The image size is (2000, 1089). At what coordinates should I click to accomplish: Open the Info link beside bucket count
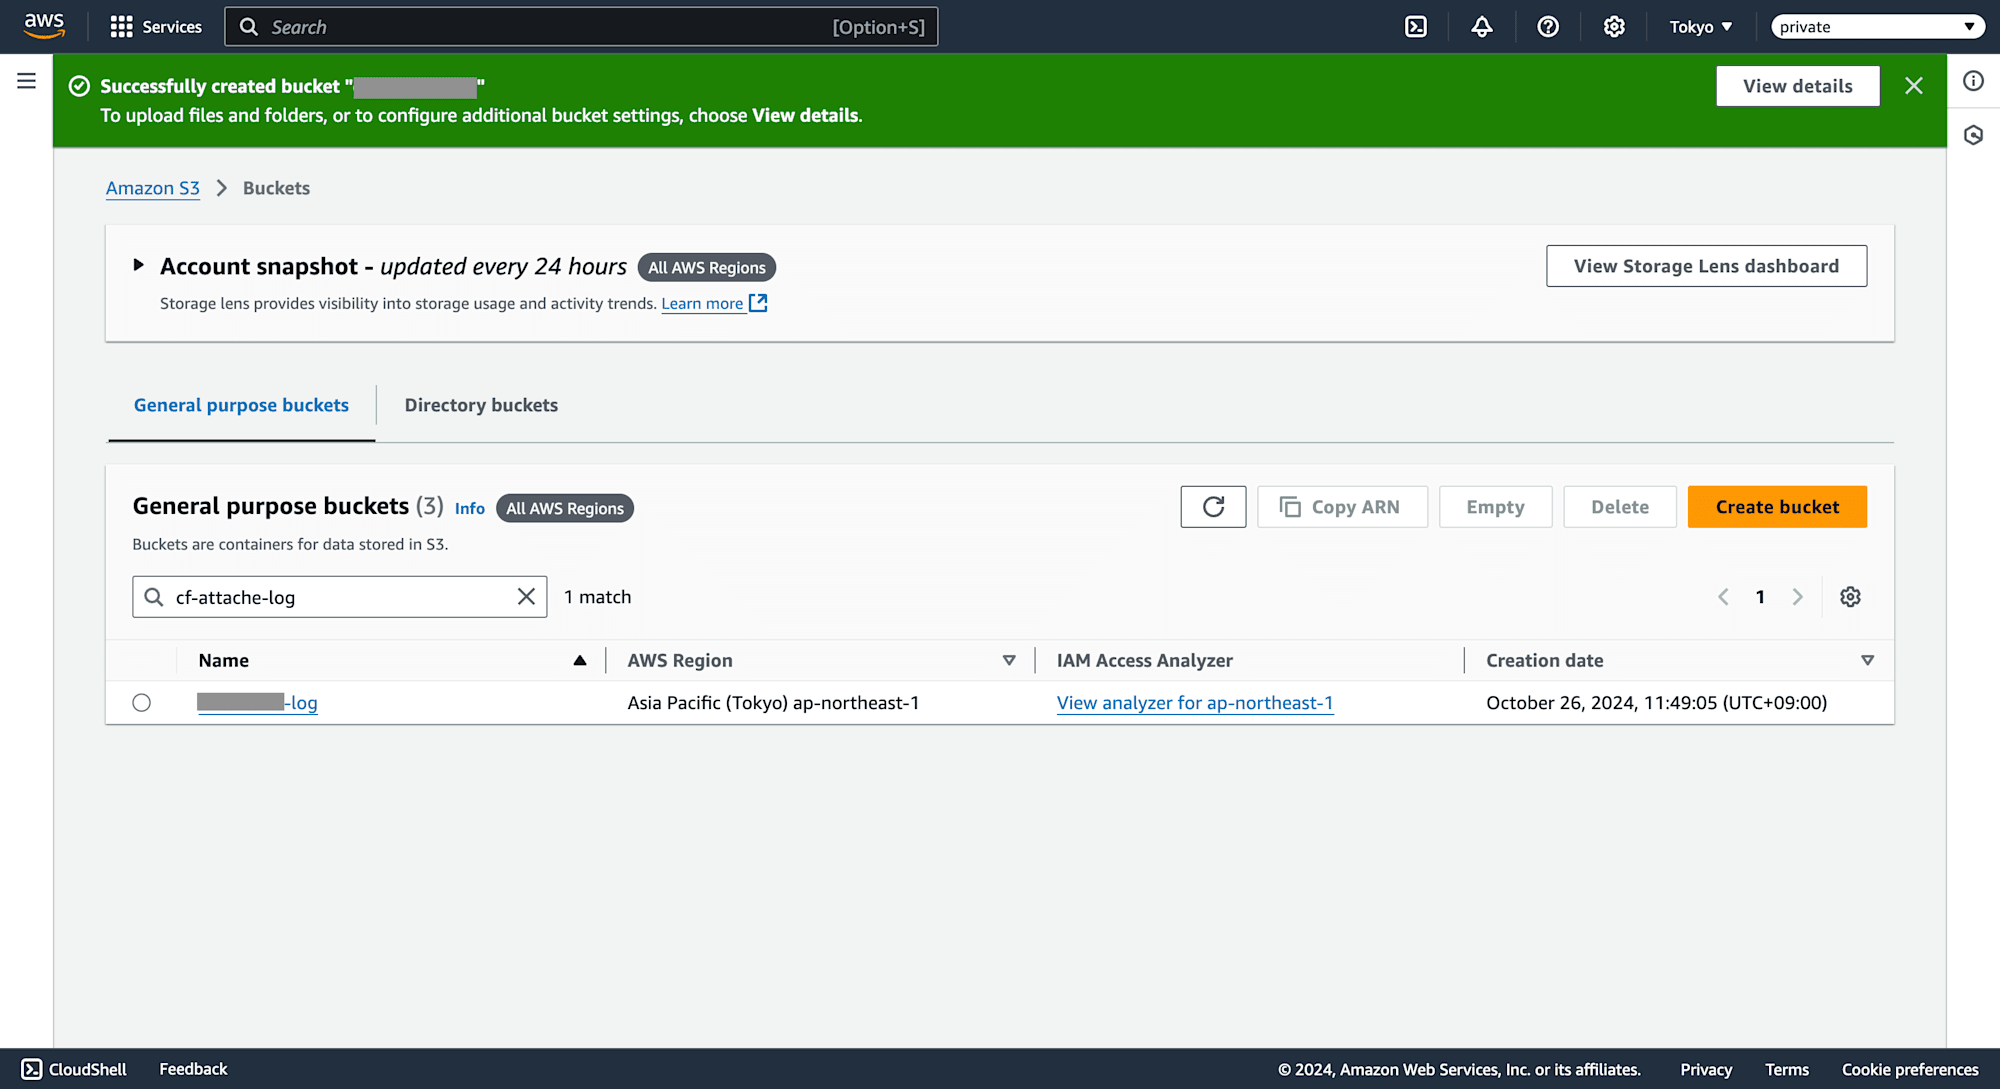coord(470,508)
